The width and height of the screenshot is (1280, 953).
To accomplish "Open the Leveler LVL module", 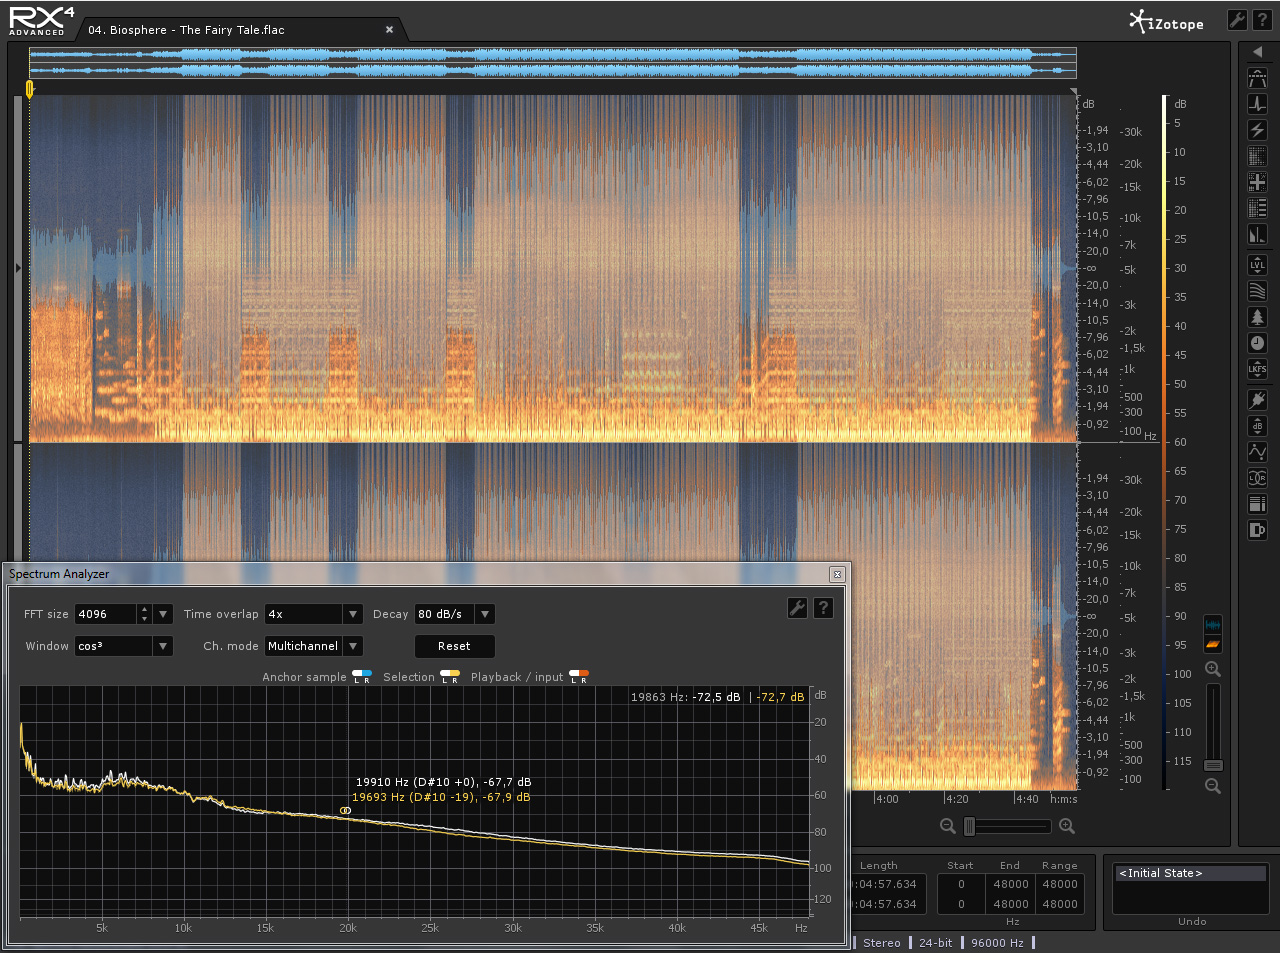I will click(x=1257, y=265).
